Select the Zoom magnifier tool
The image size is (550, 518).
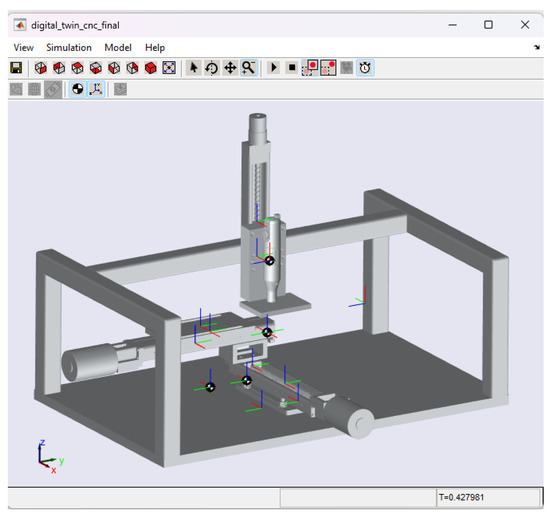coord(249,68)
